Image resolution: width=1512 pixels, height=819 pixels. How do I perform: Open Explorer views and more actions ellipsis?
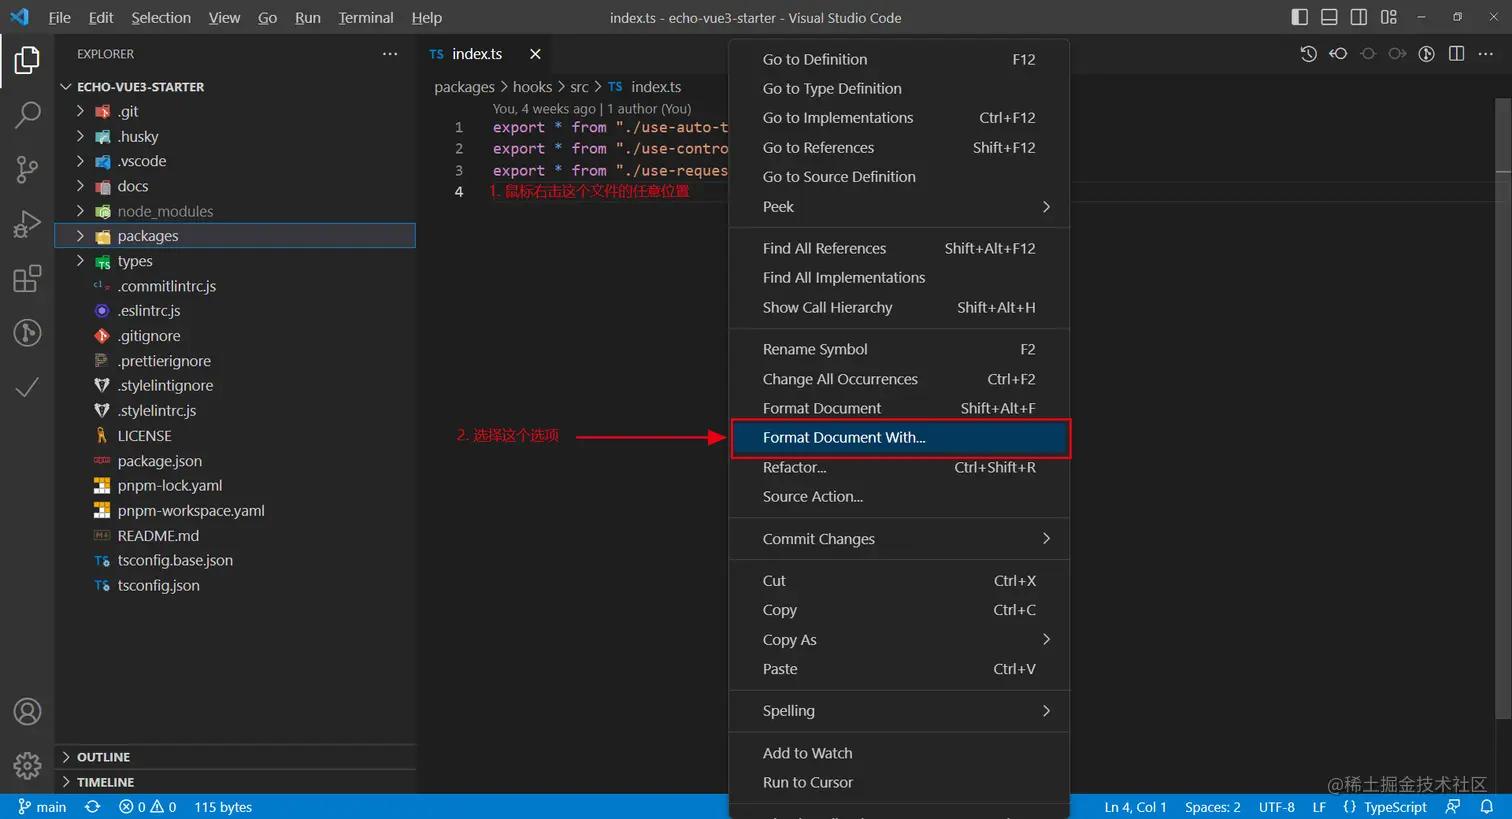point(390,54)
